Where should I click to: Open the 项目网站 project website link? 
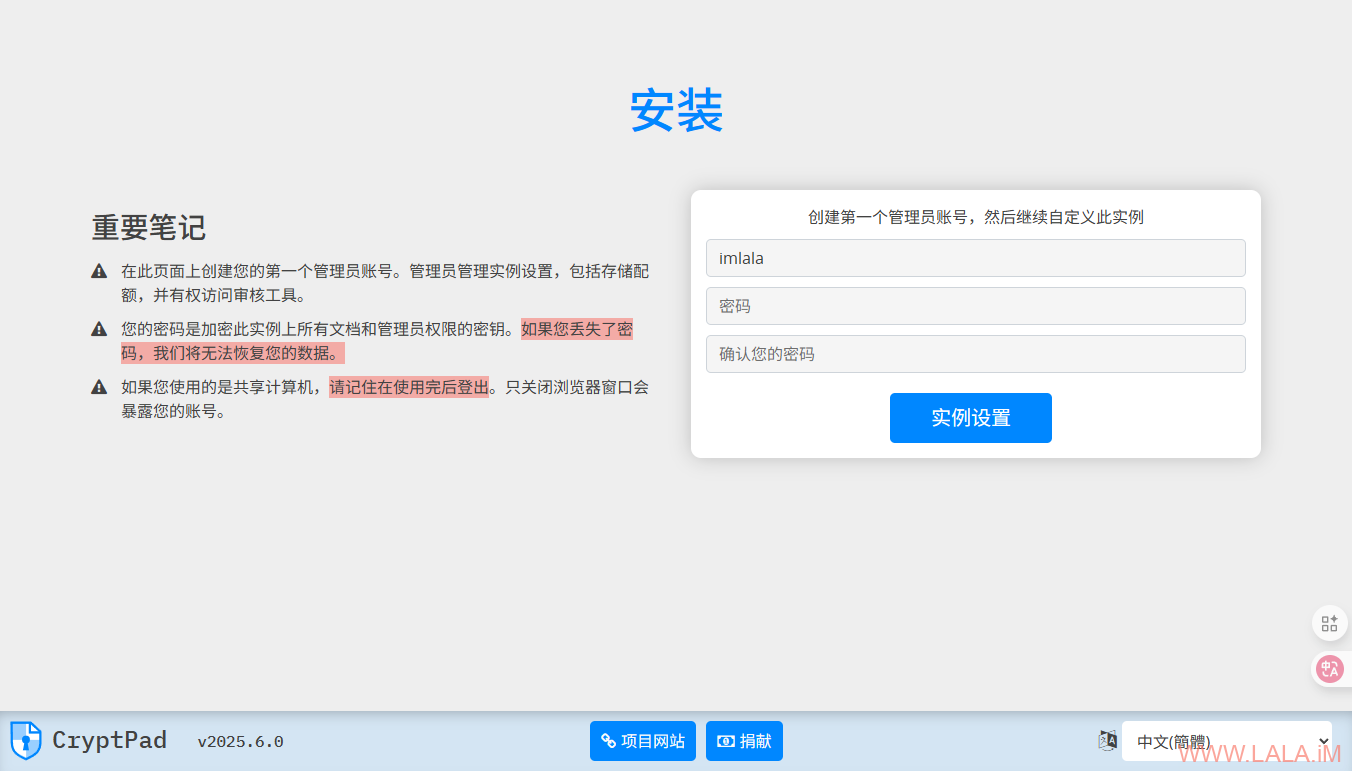point(642,741)
